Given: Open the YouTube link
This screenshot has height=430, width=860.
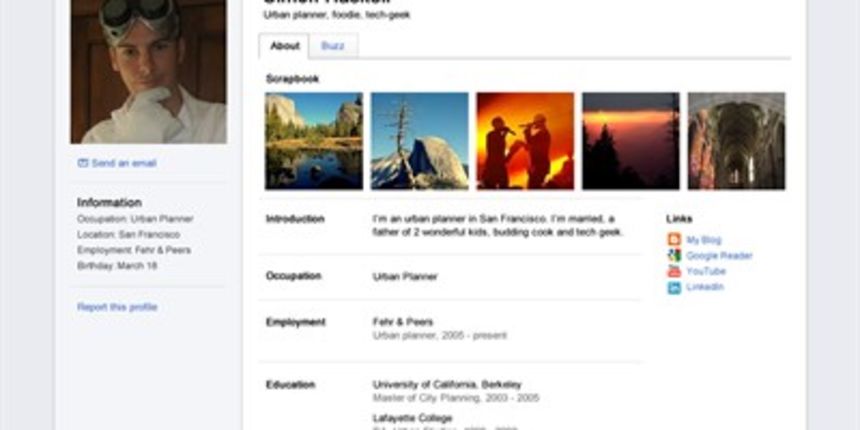Looking at the screenshot, I should 706,271.
